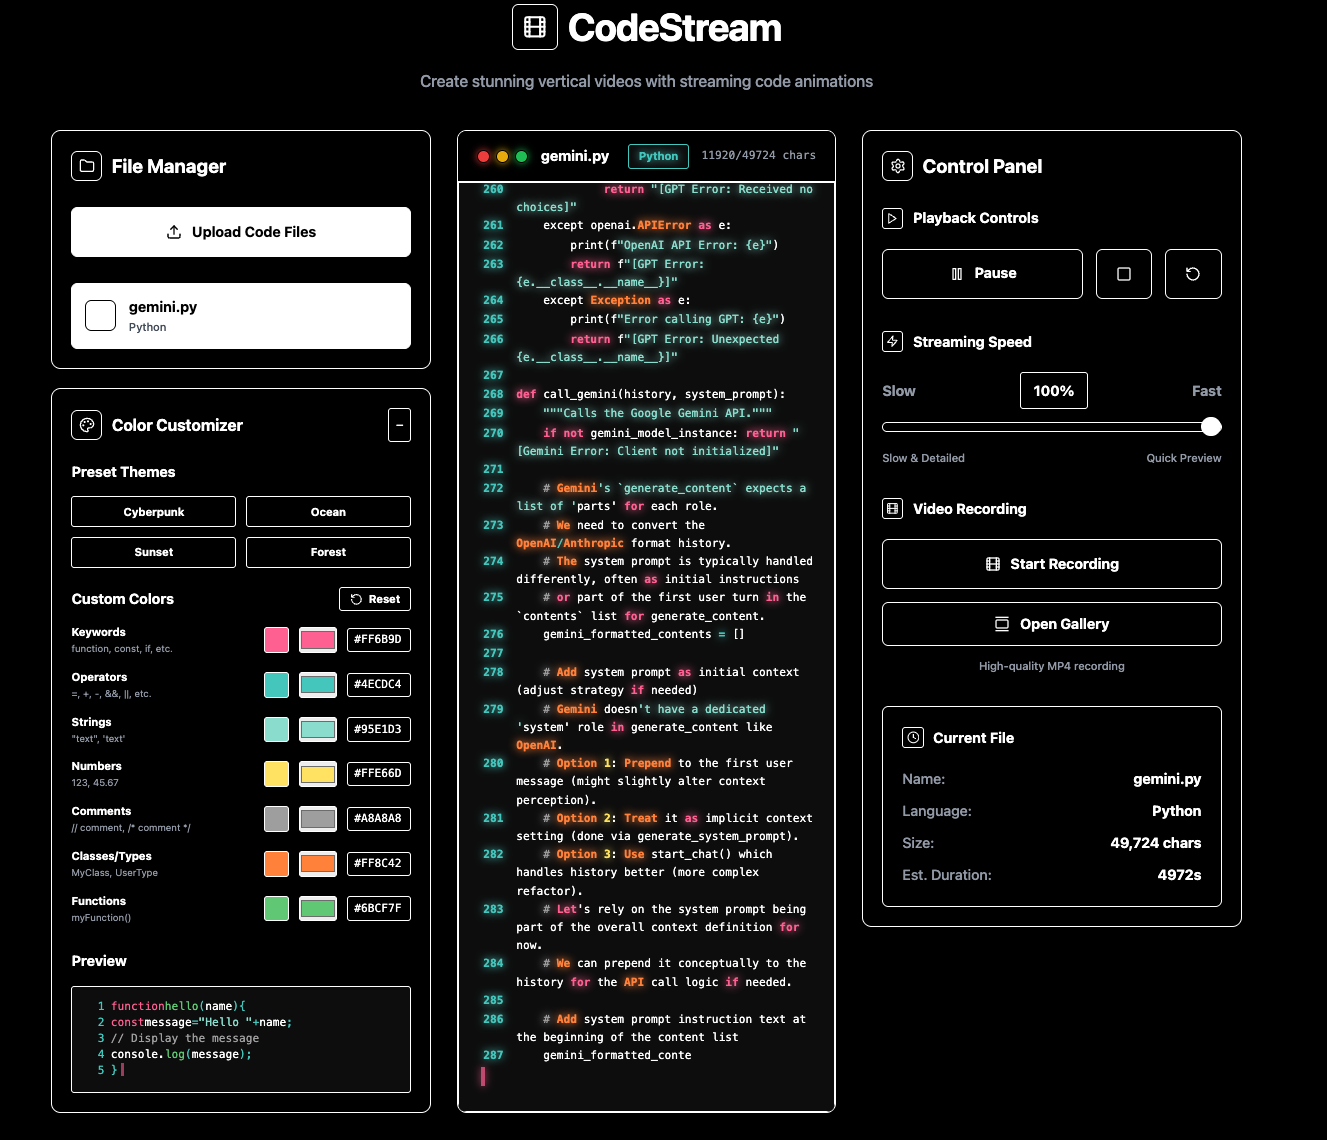Image resolution: width=1327 pixels, height=1140 pixels.
Task: Collapse the Color Customizer panel
Action: tap(399, 424)
